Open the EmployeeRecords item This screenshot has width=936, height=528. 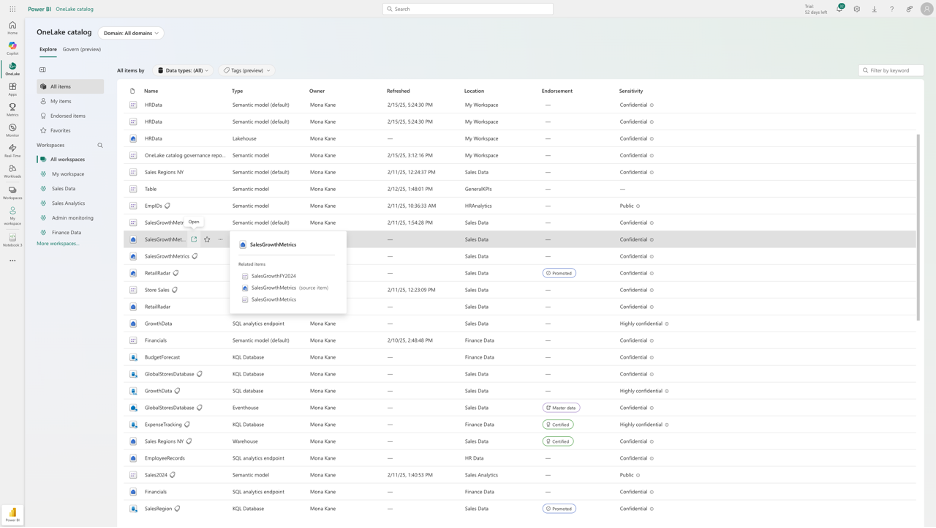pyautogui.click(x=165, y=458)
